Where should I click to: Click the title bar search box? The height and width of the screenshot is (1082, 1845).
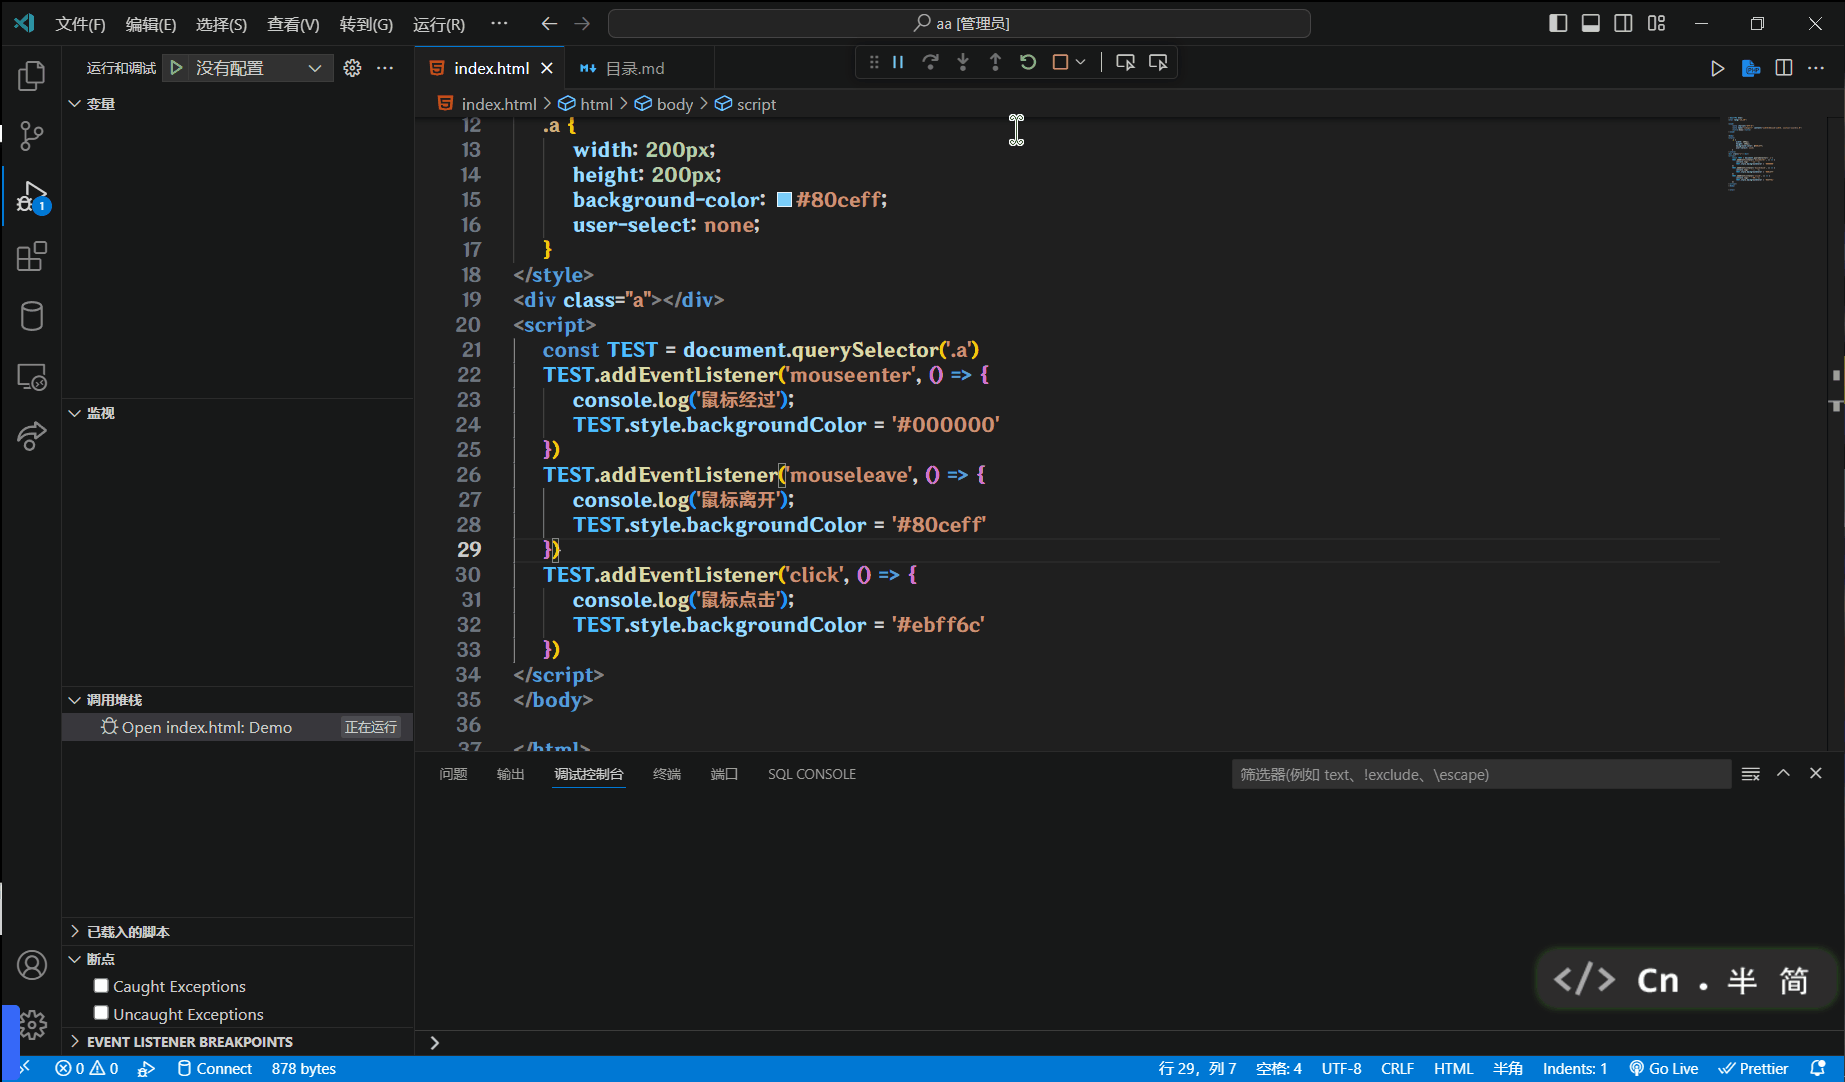click(x=959, y=23)
